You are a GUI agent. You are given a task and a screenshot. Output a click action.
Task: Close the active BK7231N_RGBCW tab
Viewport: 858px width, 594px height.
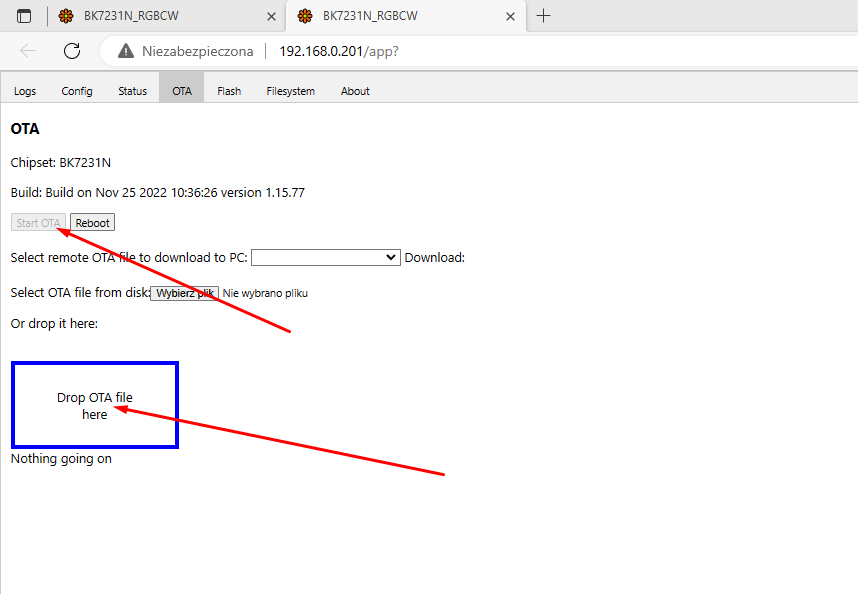(x=510, y=16)
